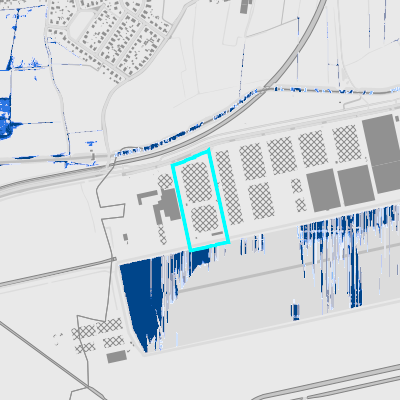The image size is (400, 400).
Task: Click the upper cross-hatched block inside cyan outline
Action: pos(197,182)
